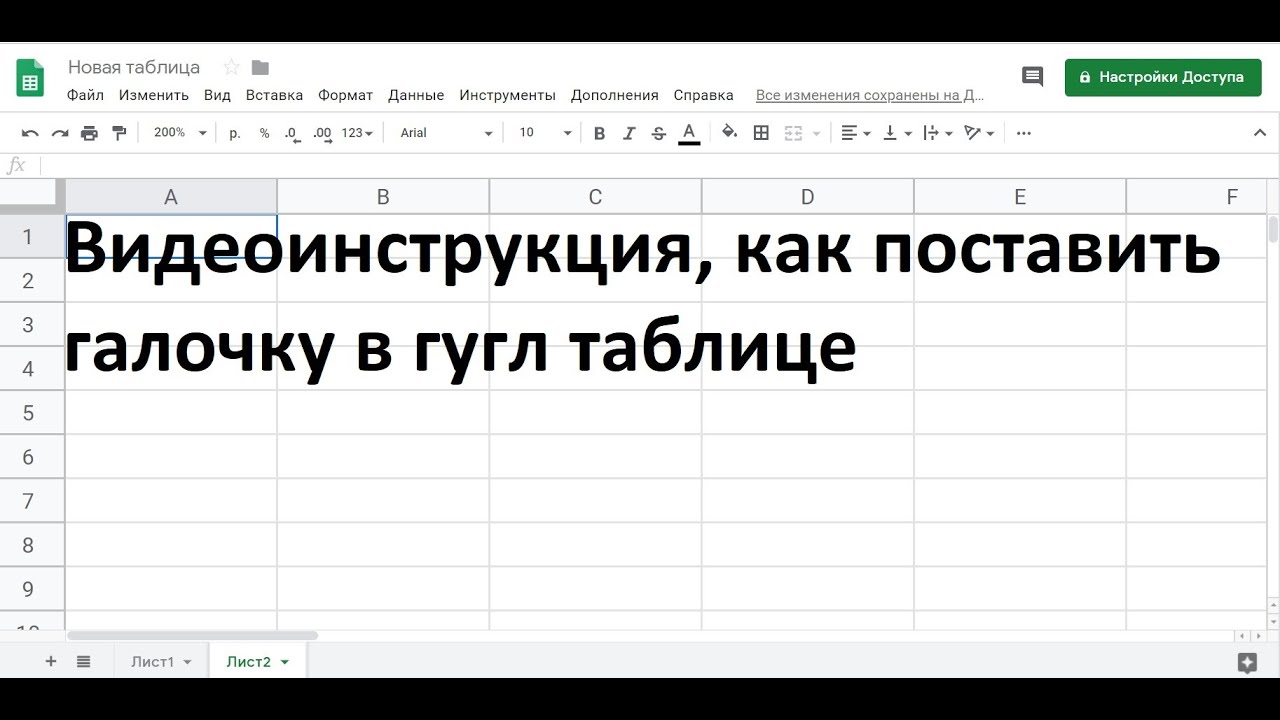
Task: Open the Explore star icon
Action: coord(1247,662)
